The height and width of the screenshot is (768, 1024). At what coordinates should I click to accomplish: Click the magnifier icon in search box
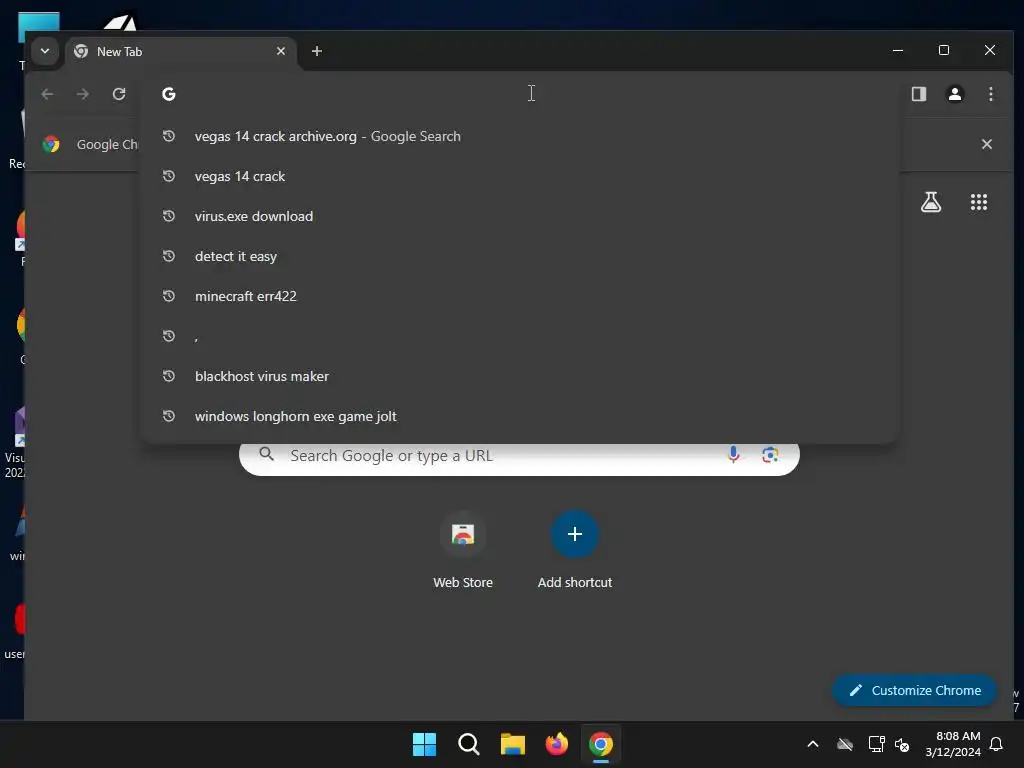pyautogui.click(x=266, y=454)
